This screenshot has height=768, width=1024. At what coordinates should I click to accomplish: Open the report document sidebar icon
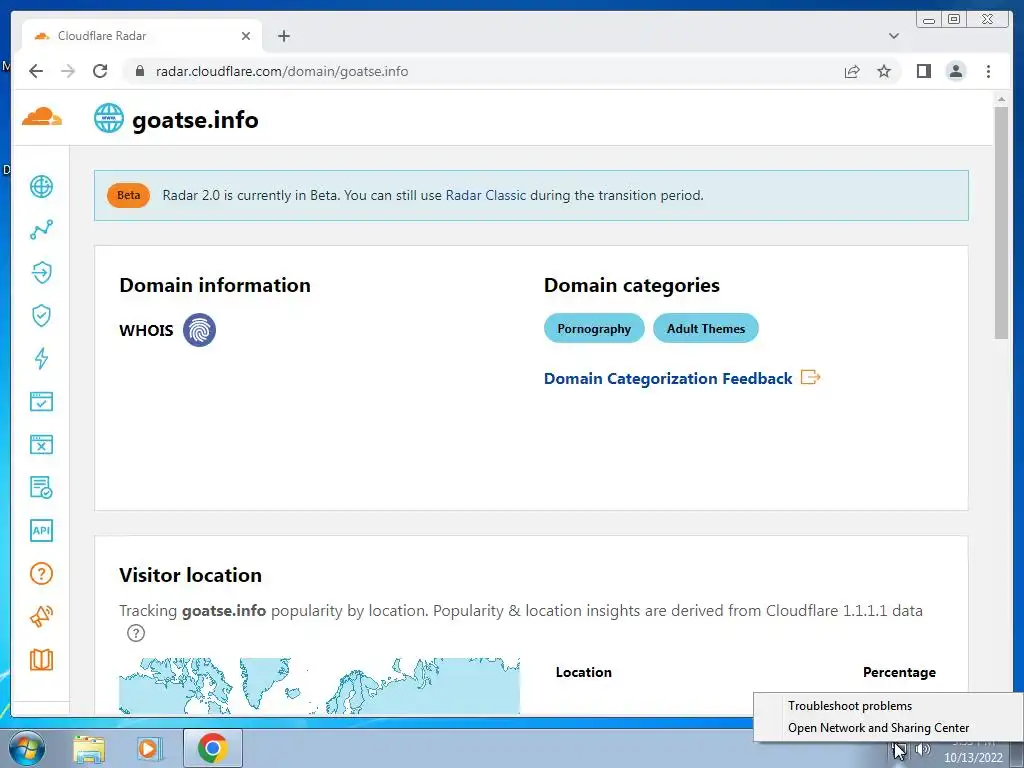(41, 487)
